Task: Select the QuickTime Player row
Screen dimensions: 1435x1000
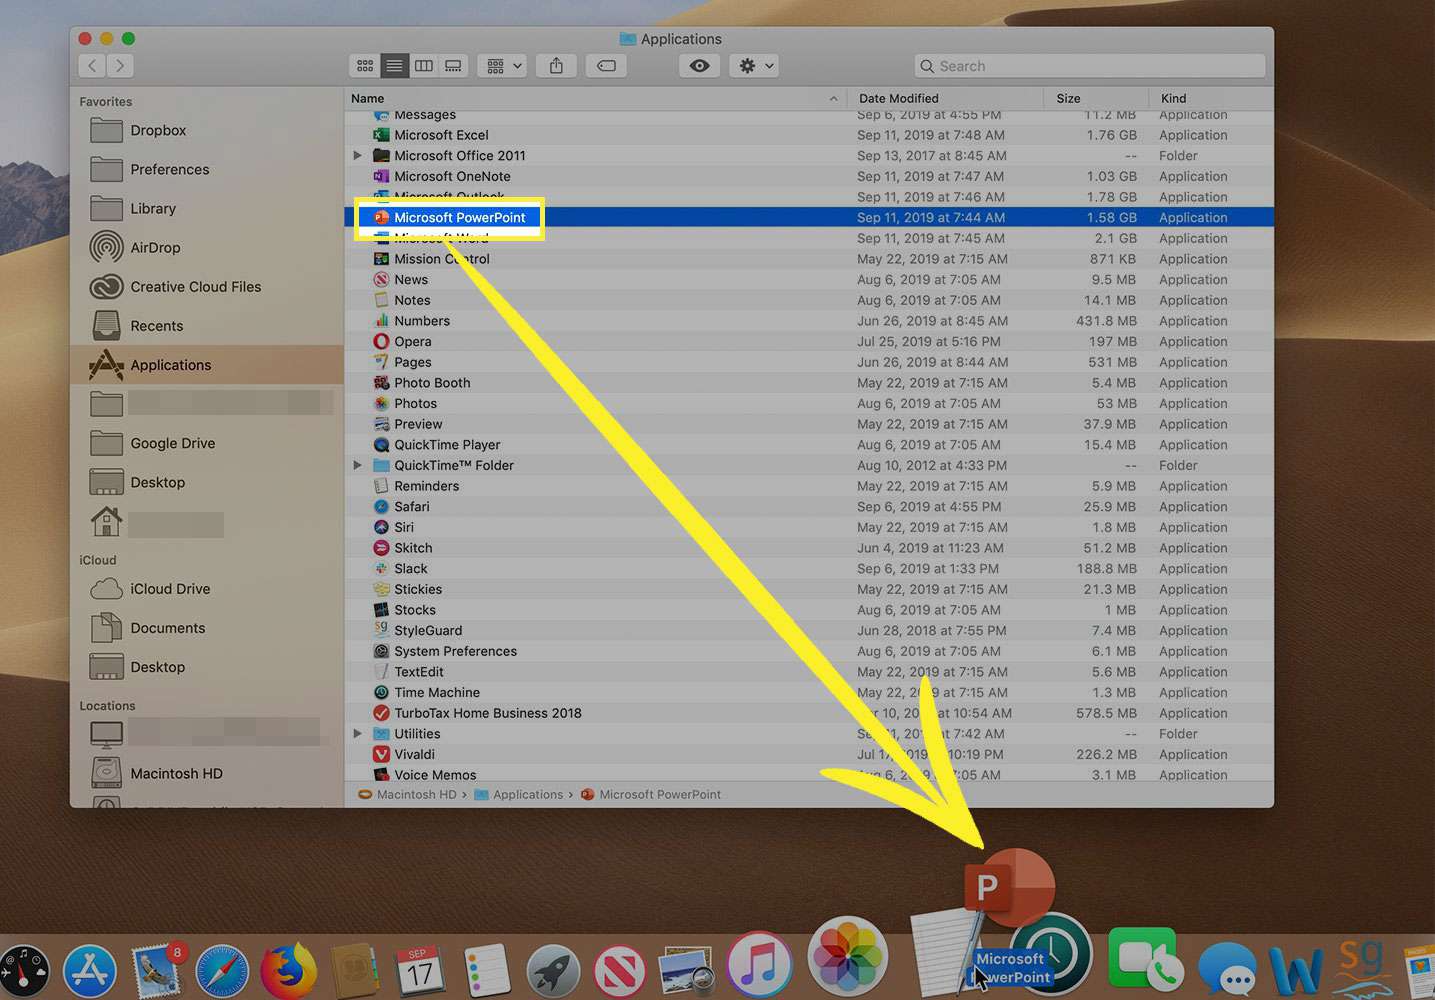Action: (809, 445)
